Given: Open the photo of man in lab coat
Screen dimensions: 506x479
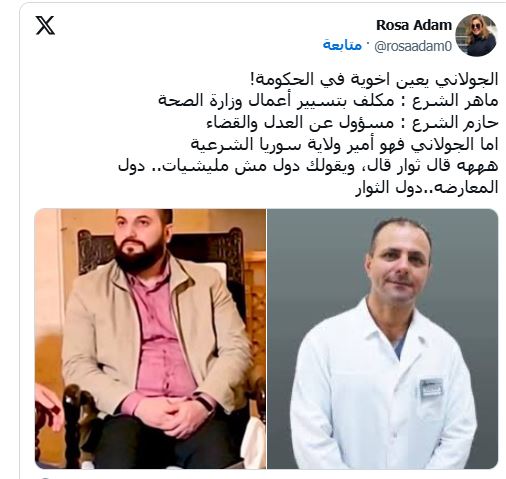Looking at the screenshot, I should (382, 339).
